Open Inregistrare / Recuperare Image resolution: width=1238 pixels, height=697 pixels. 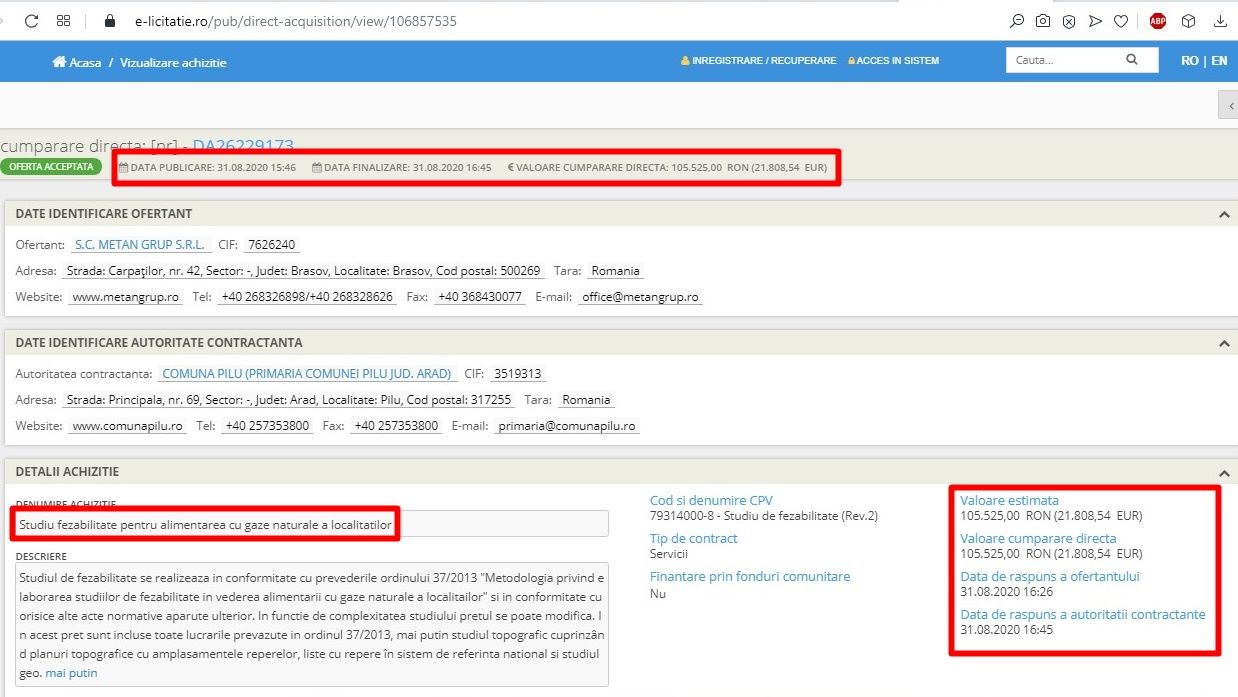[x=758, y=61]
